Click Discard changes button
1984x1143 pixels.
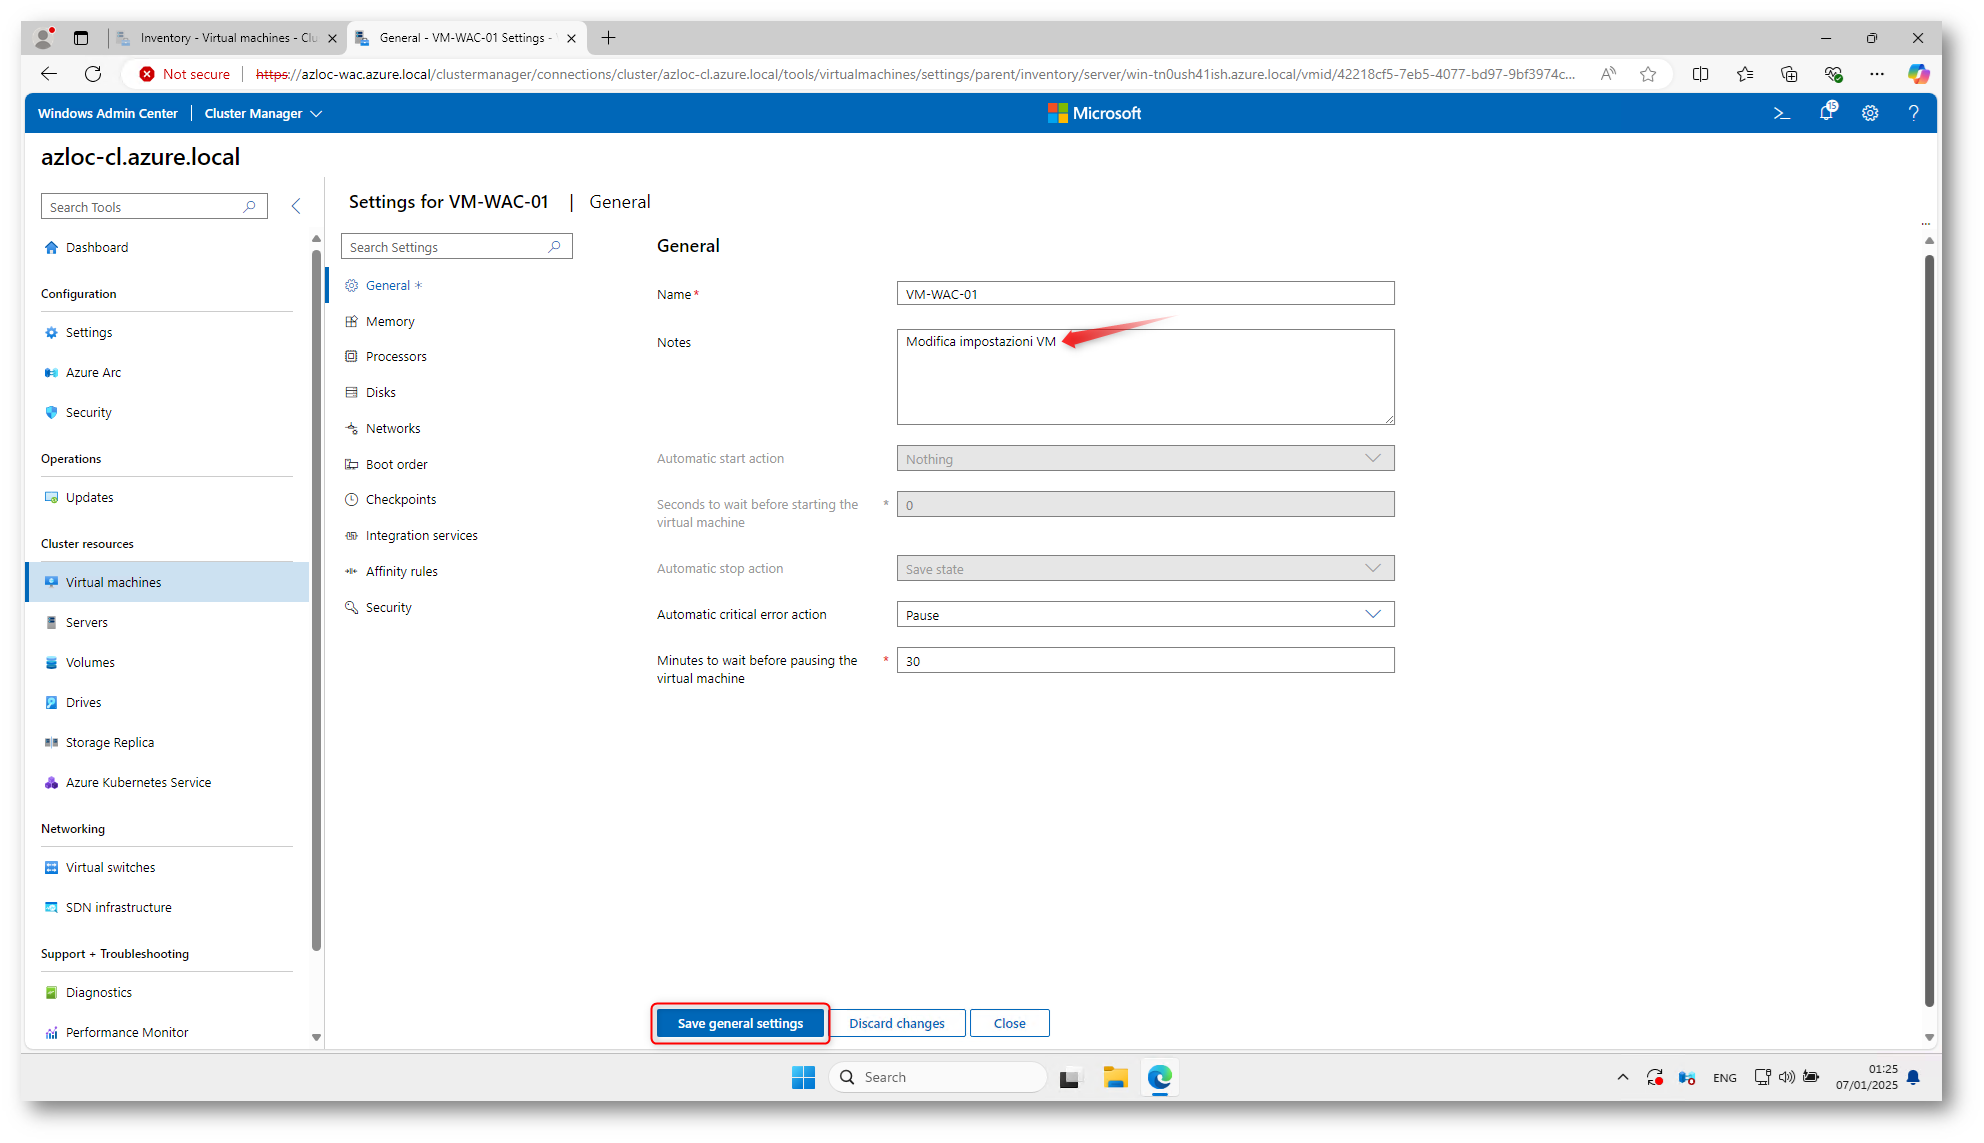click(x=896, y=1023)
